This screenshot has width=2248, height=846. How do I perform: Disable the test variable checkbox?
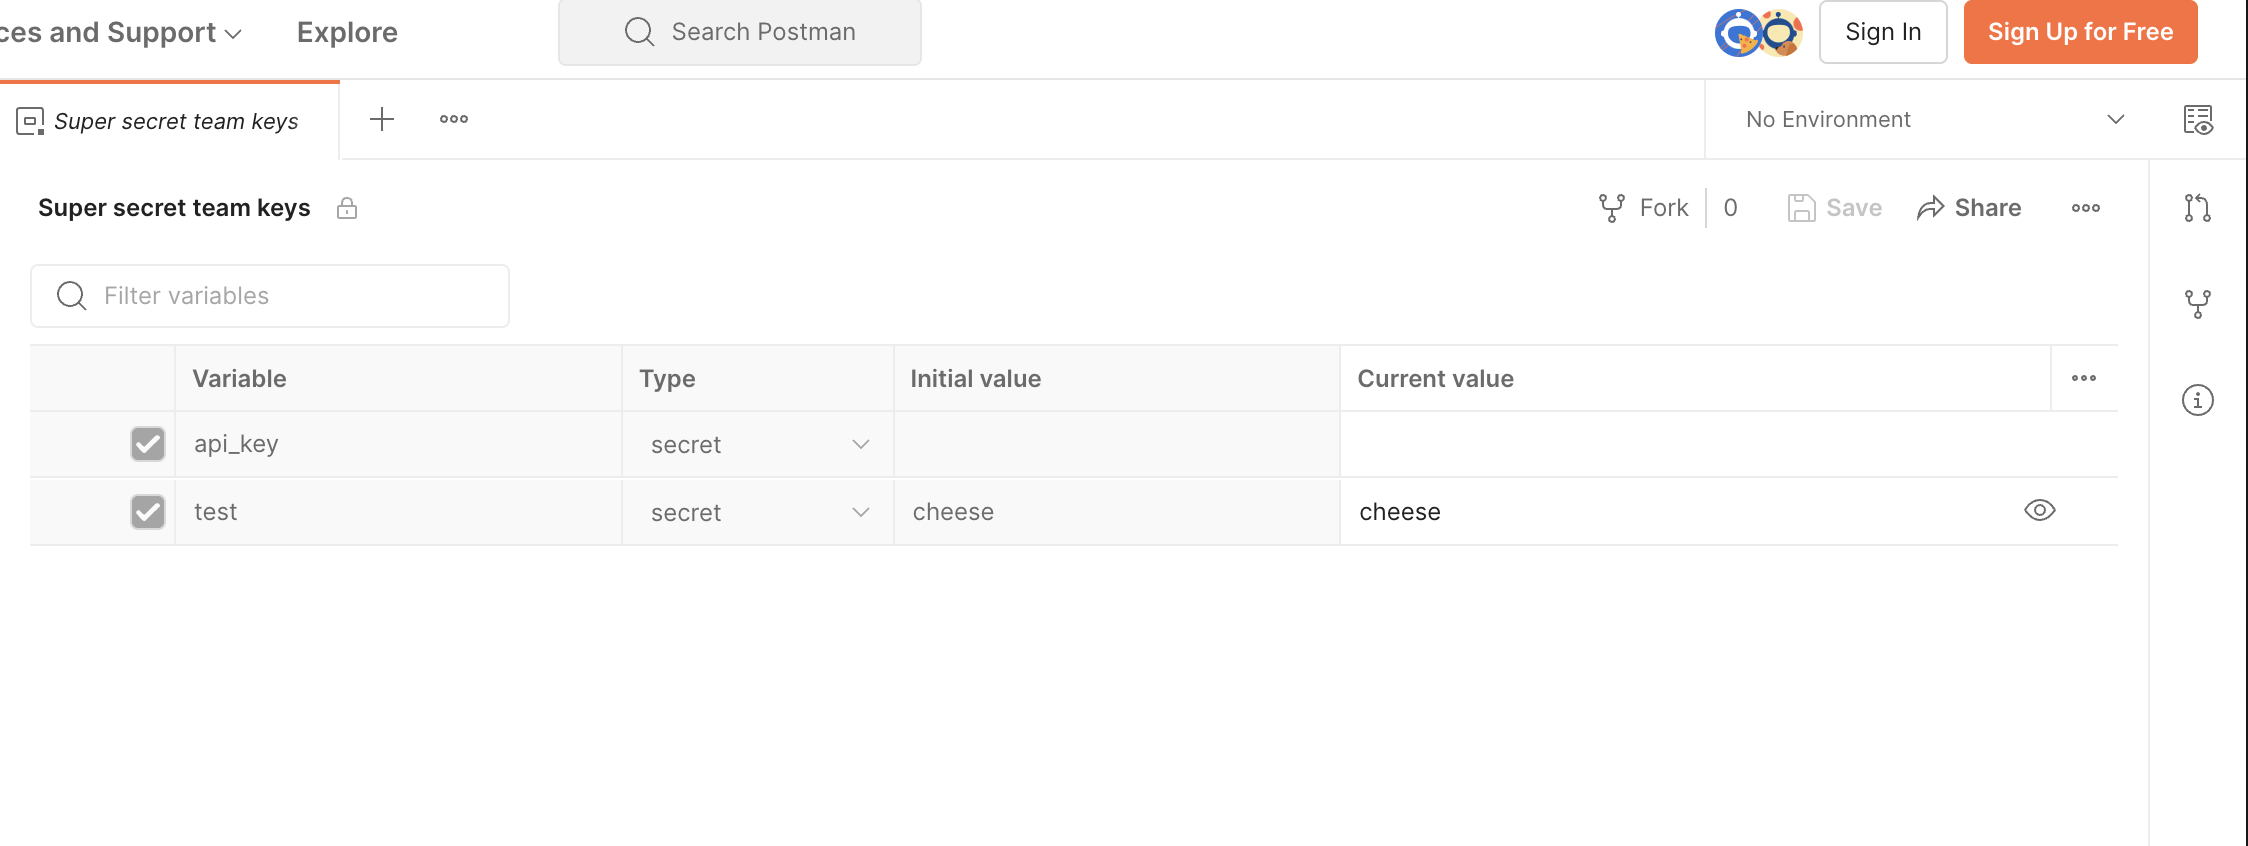147,512
